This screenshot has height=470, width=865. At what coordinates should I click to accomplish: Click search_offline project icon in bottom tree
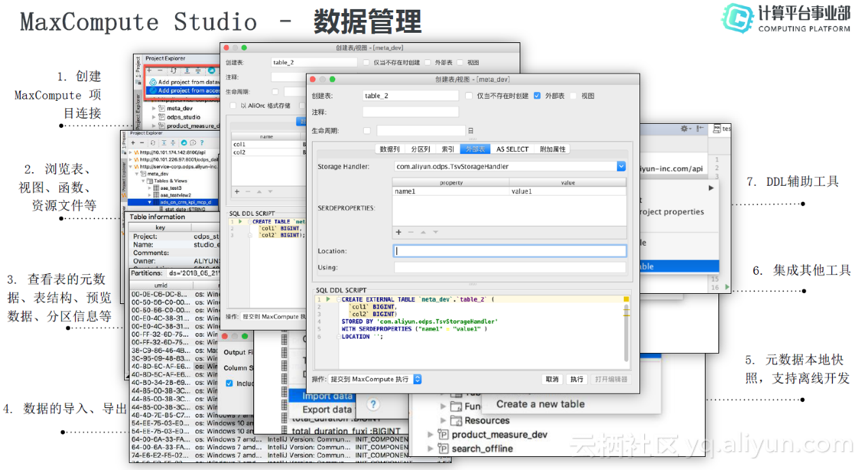click(442, 448)
